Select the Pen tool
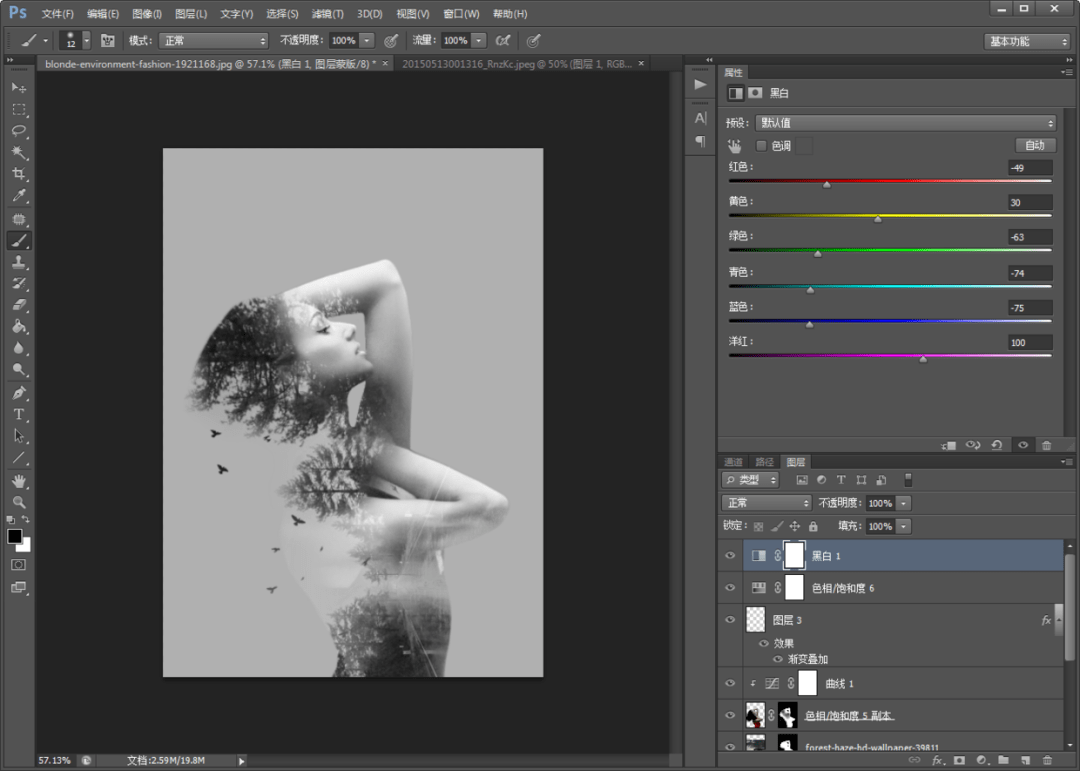 pos(19,393)
